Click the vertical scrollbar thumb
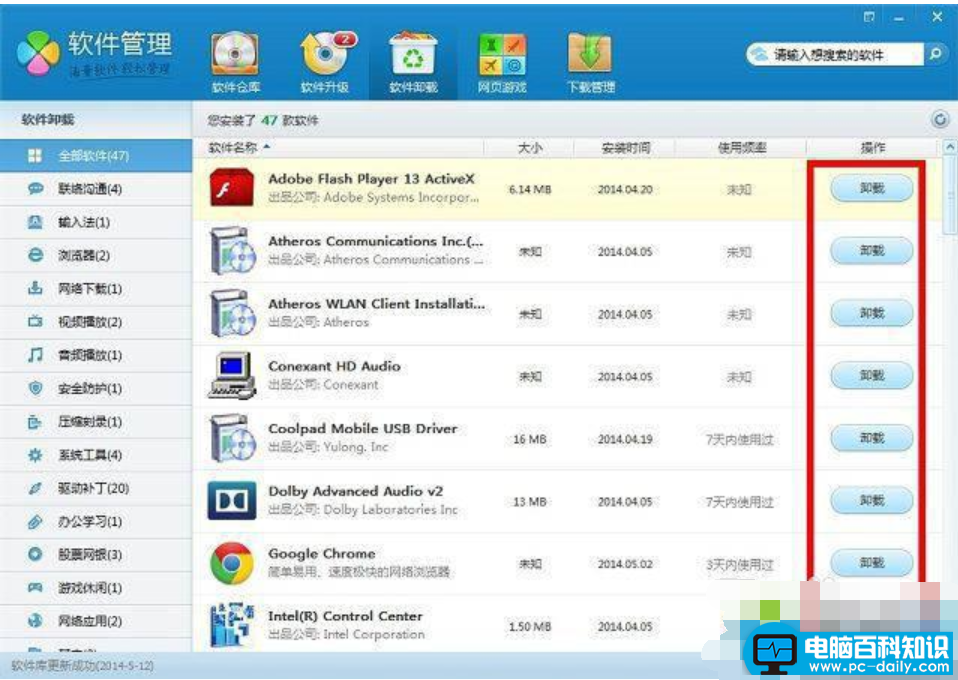 950,196
